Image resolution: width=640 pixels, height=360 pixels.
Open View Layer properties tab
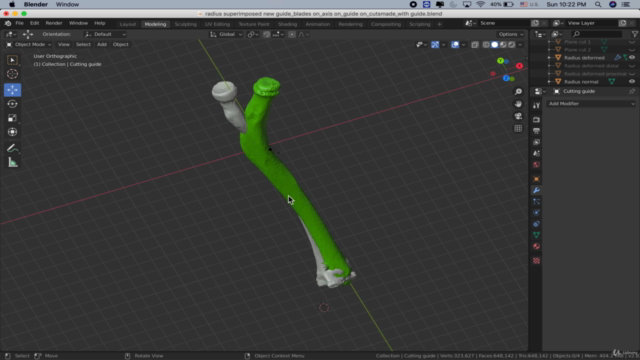pos(536,142)
